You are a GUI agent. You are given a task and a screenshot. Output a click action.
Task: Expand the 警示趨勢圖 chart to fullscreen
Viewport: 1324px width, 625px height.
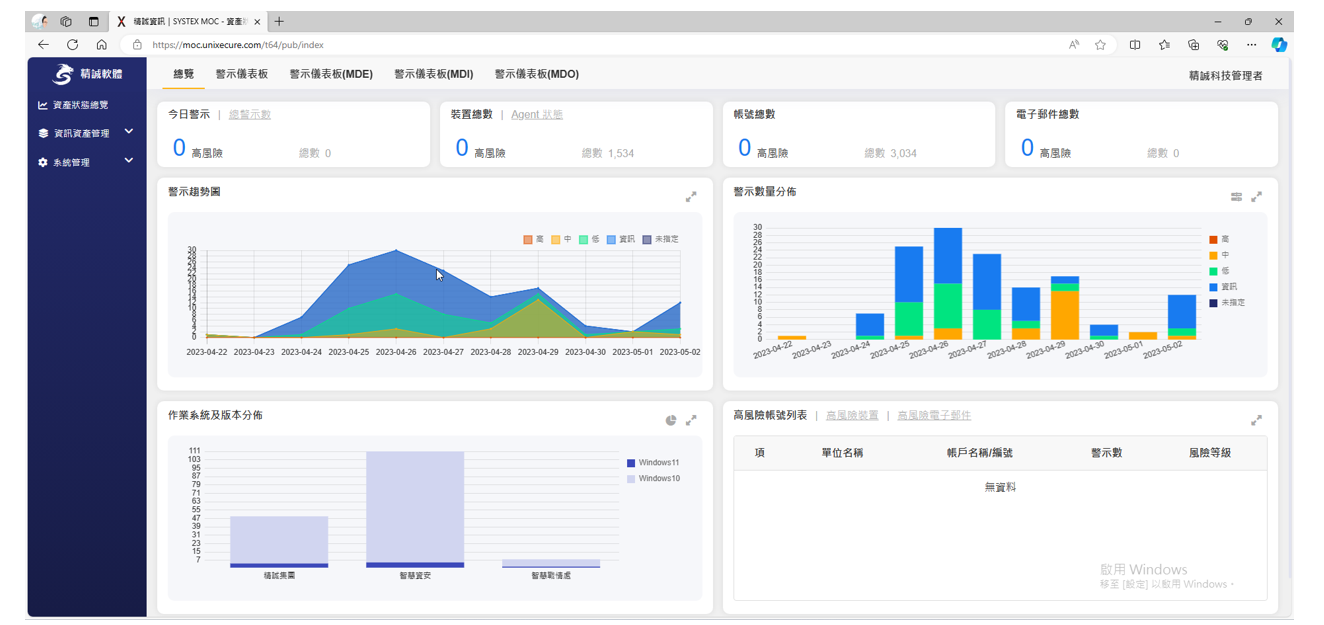pyautogui.click(x=691, y=197)
